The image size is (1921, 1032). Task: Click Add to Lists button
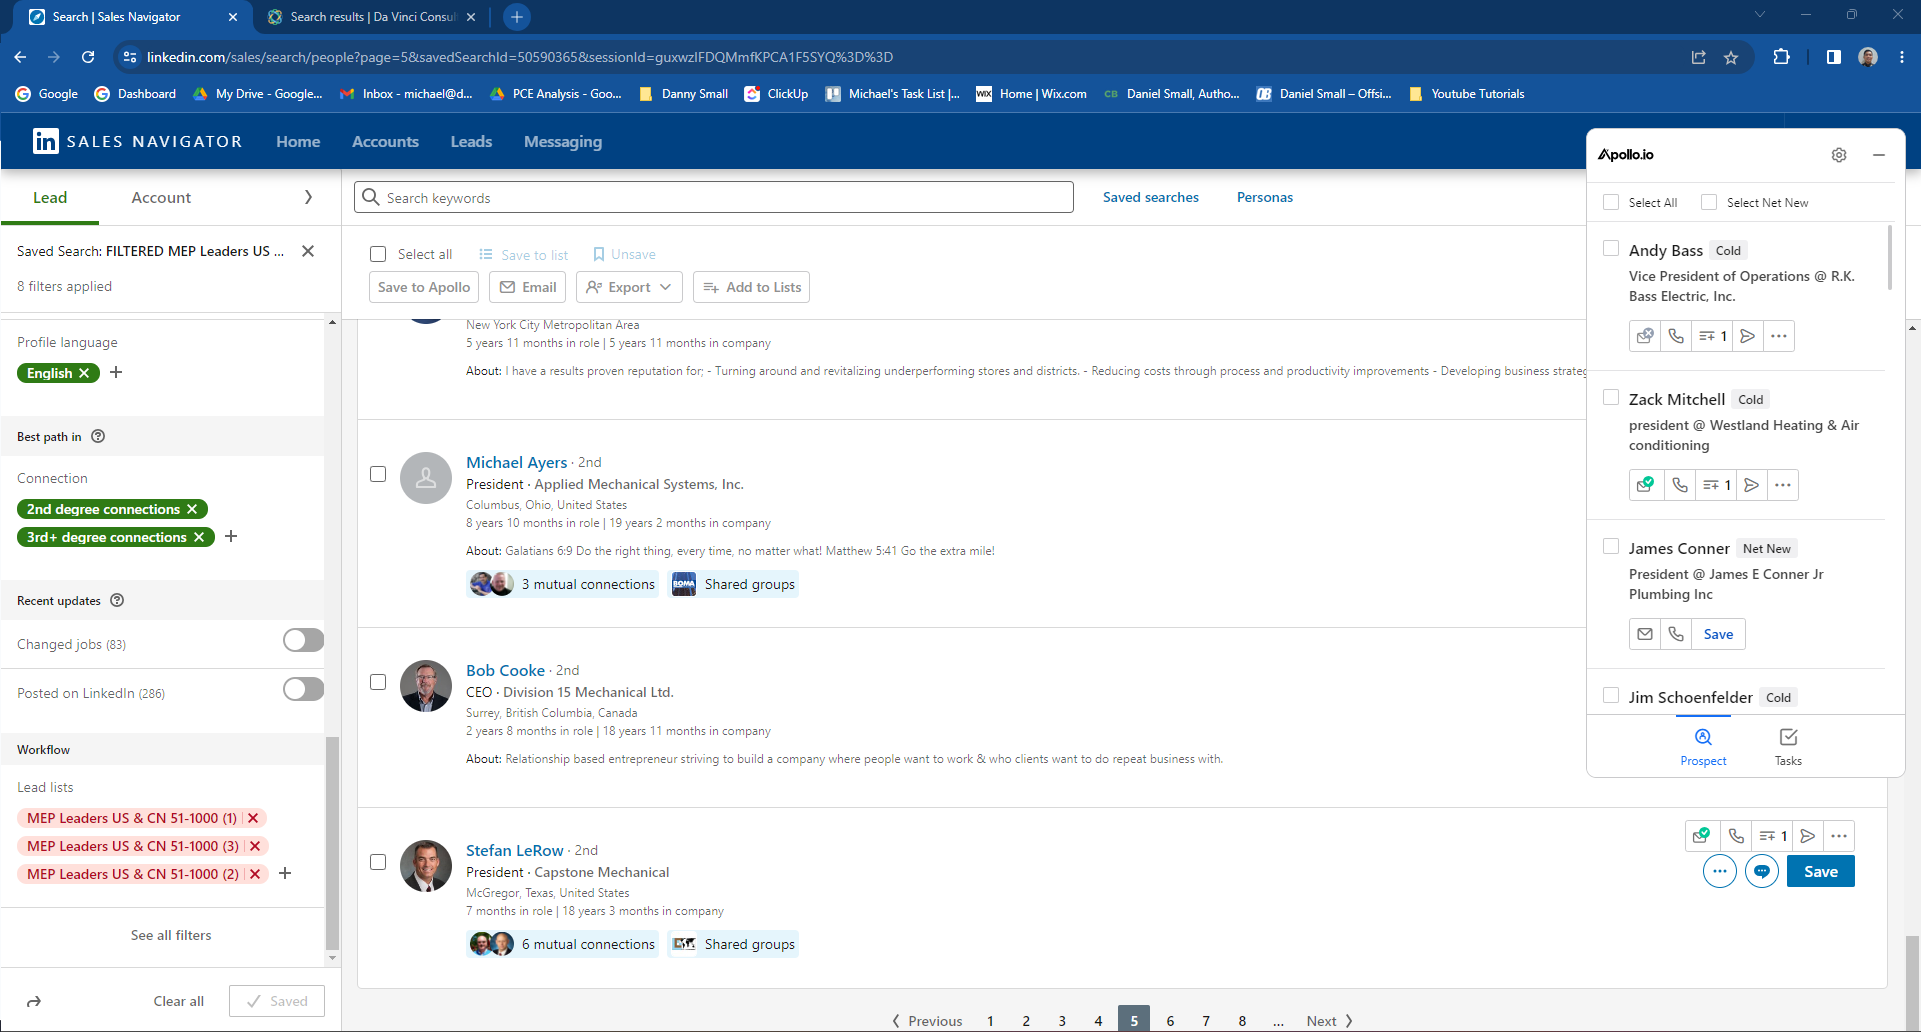(x=752, y=287)
